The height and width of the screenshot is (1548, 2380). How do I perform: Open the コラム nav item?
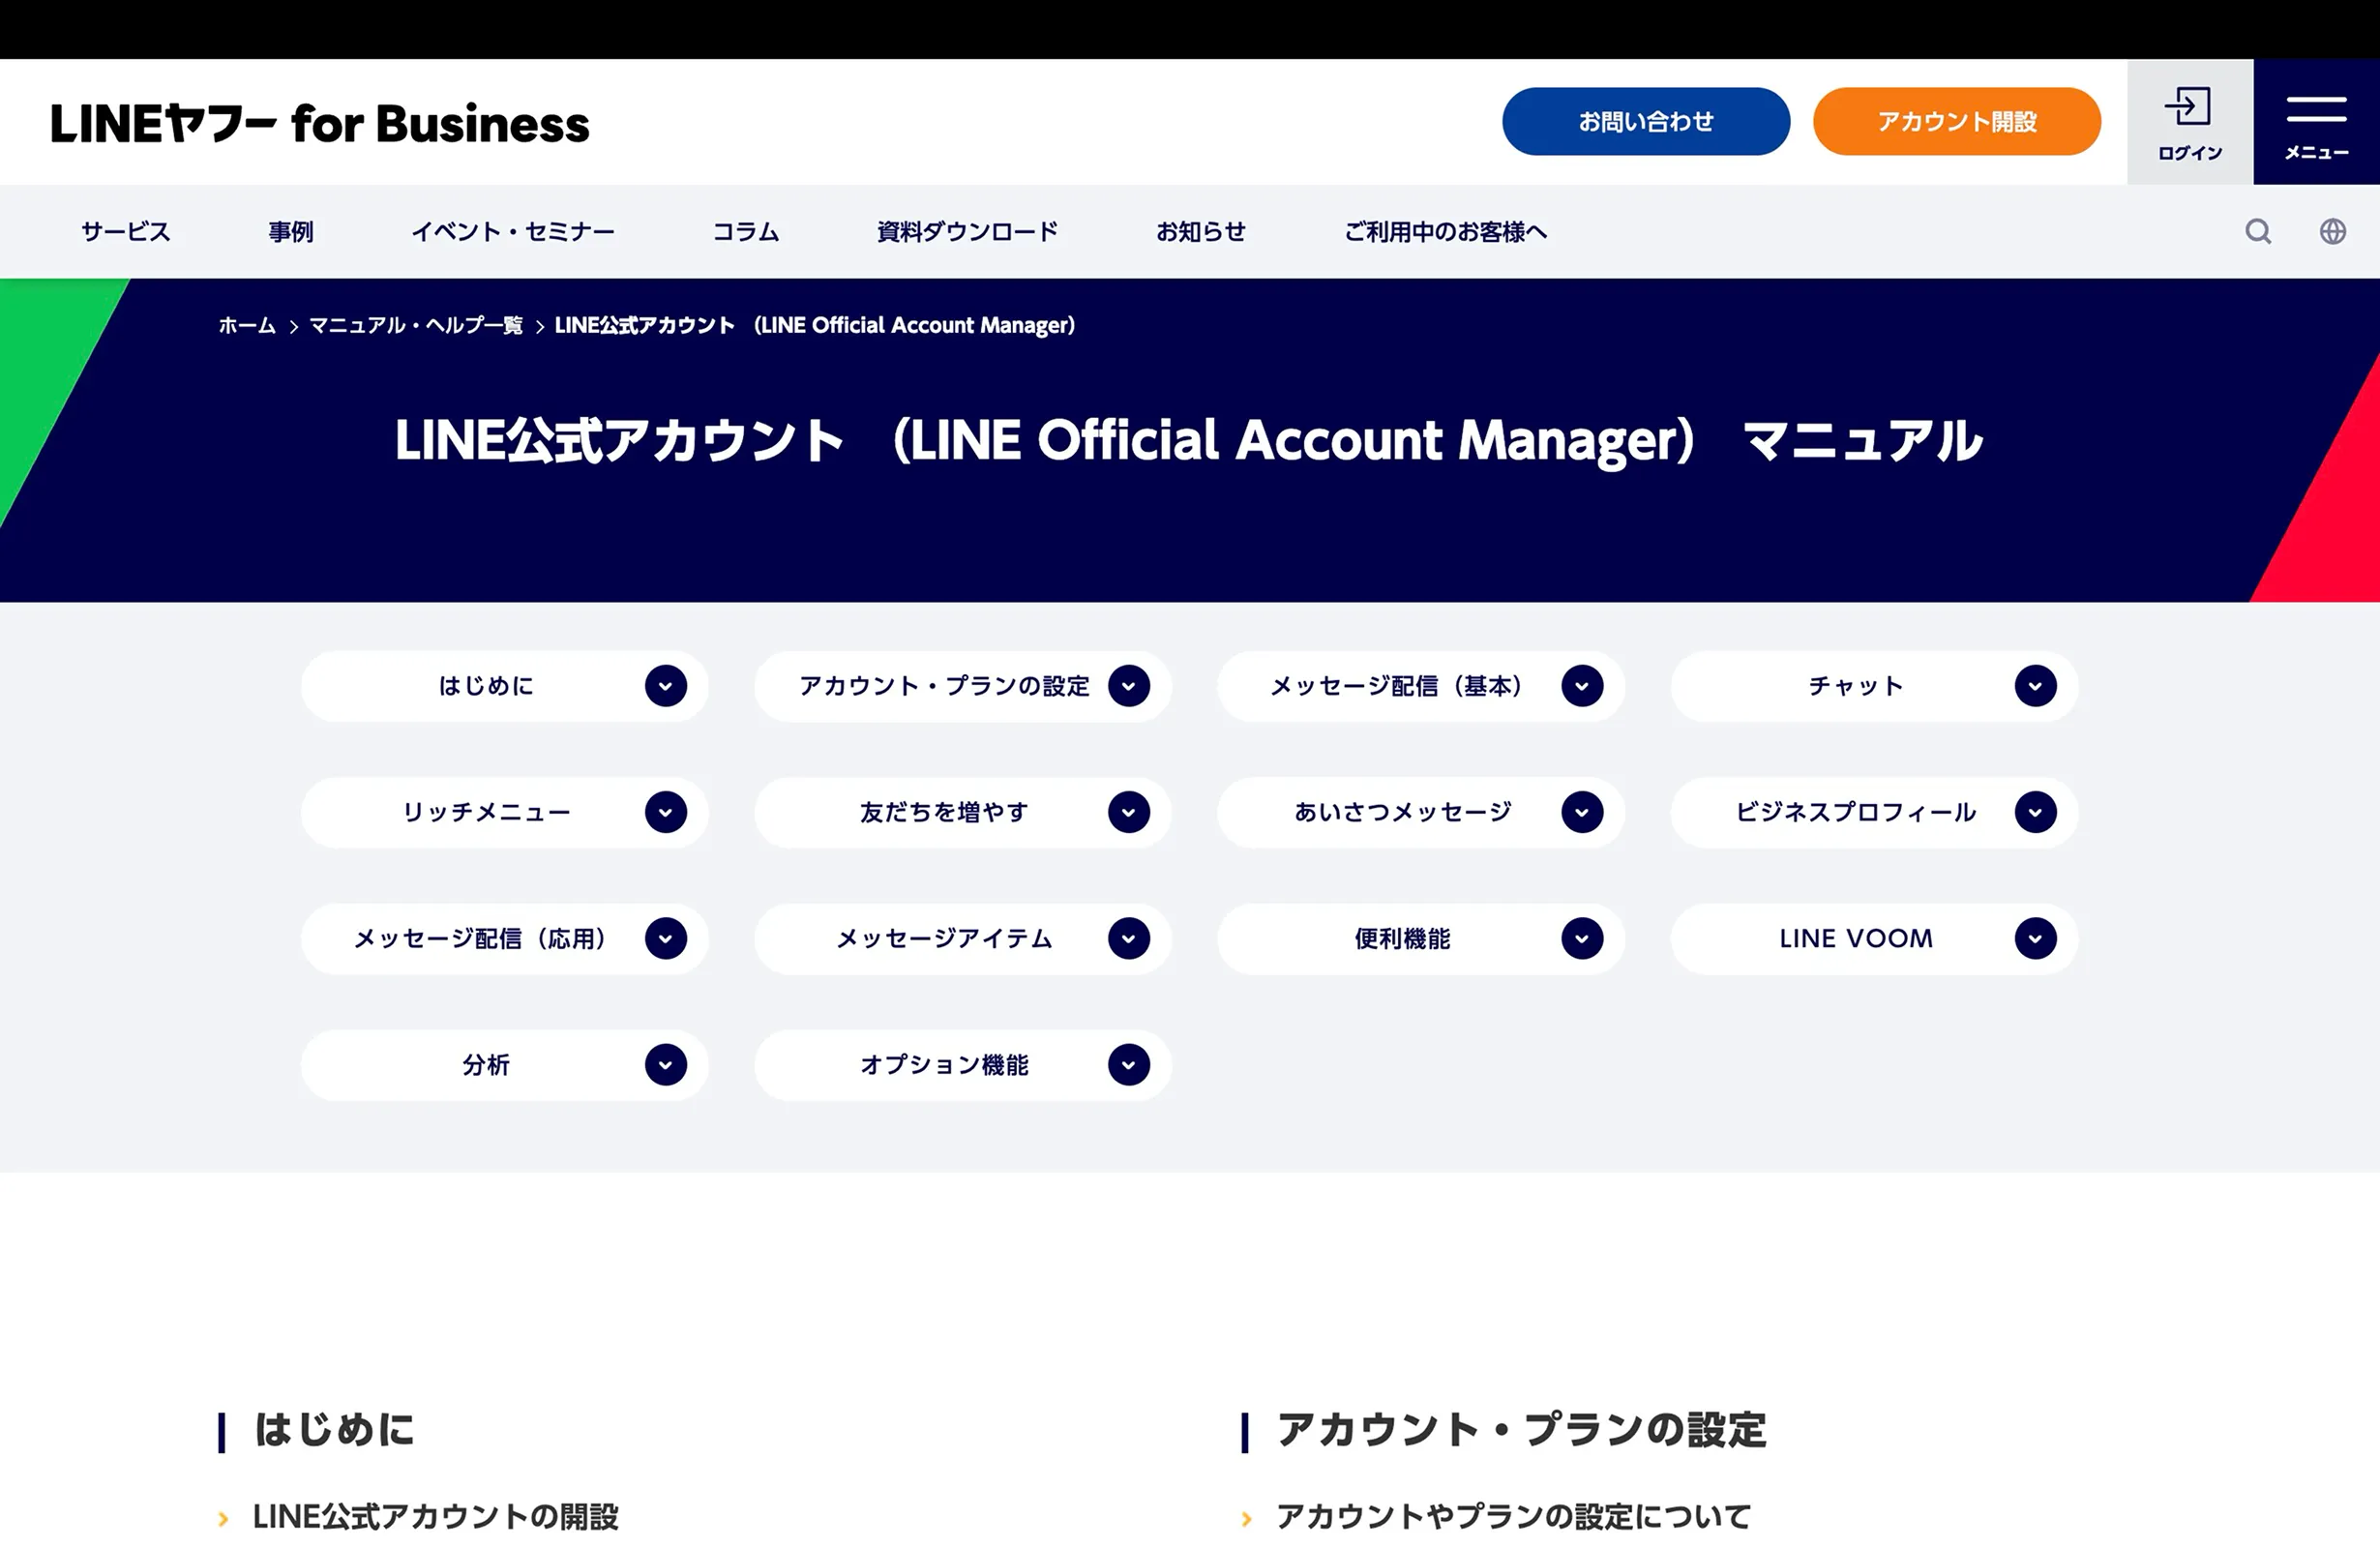(746, 232)
